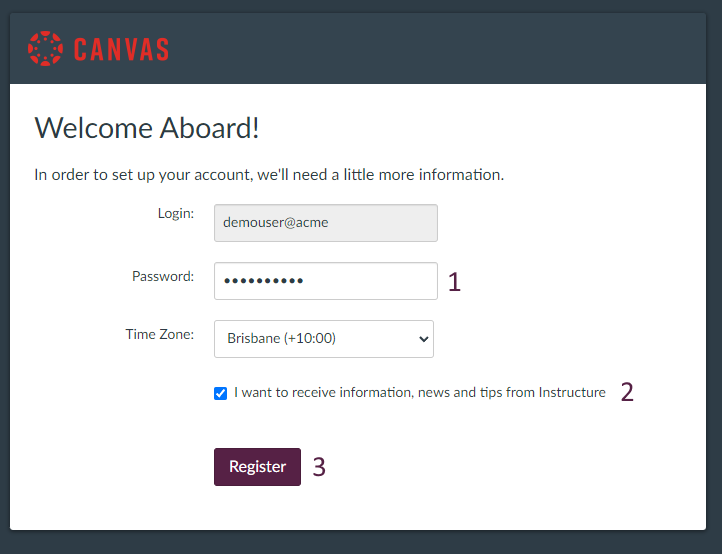Click the Time Zone label
The width and height of the screenshot is (722, 554).
click(x=159, y=334)
